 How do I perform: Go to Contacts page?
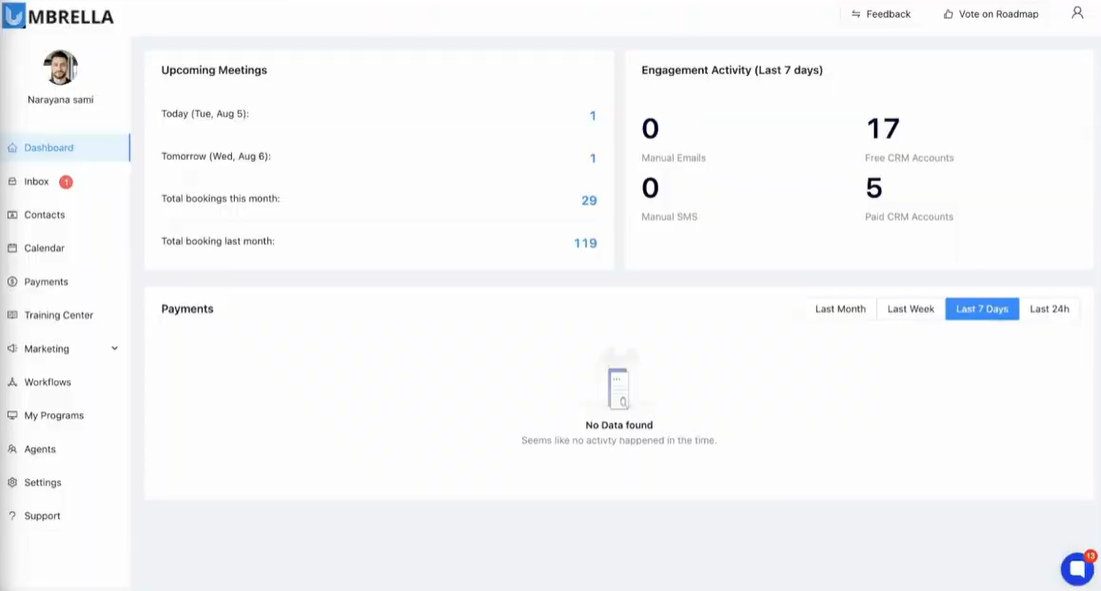[x=65, y=215]
